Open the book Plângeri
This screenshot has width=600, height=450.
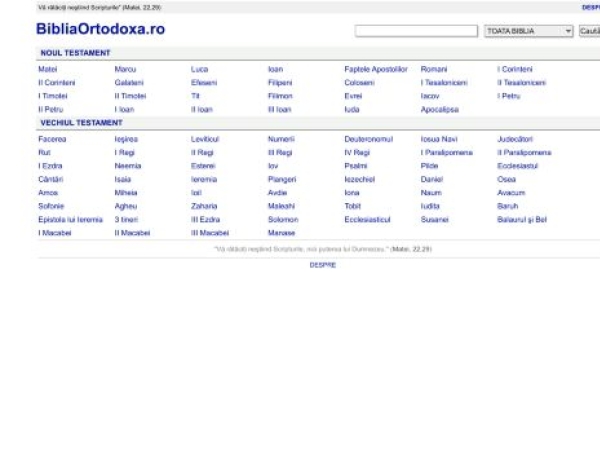282,179
